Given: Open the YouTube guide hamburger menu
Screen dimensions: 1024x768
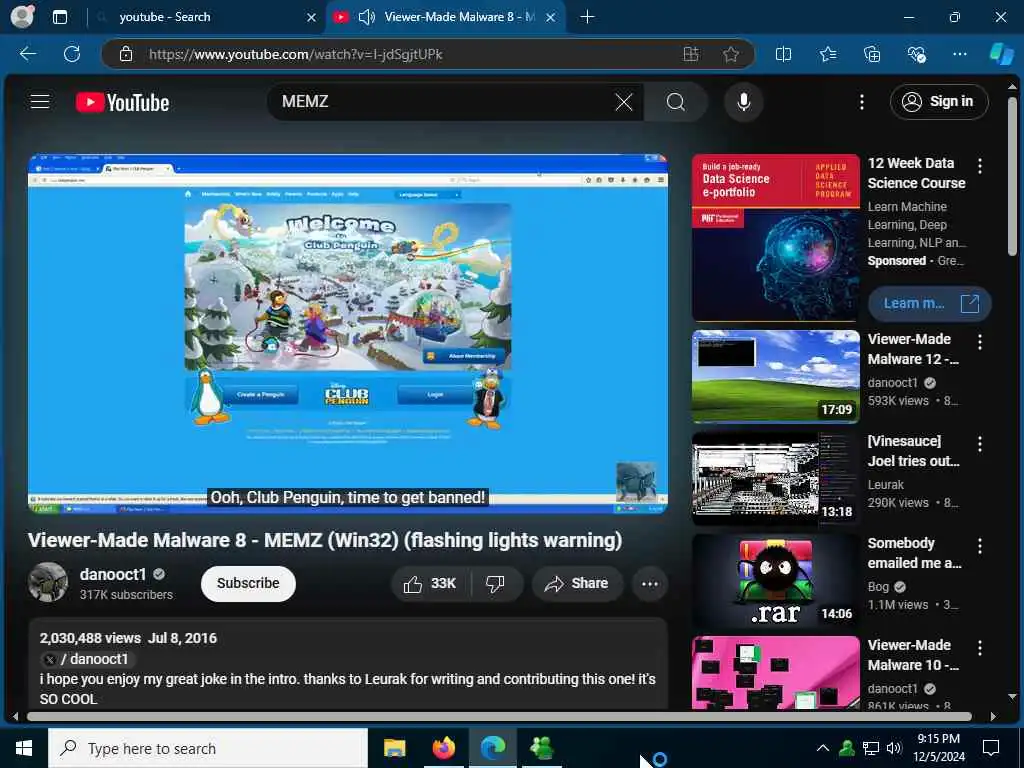Looking at the screenshot, I should [x=40, y=101].
